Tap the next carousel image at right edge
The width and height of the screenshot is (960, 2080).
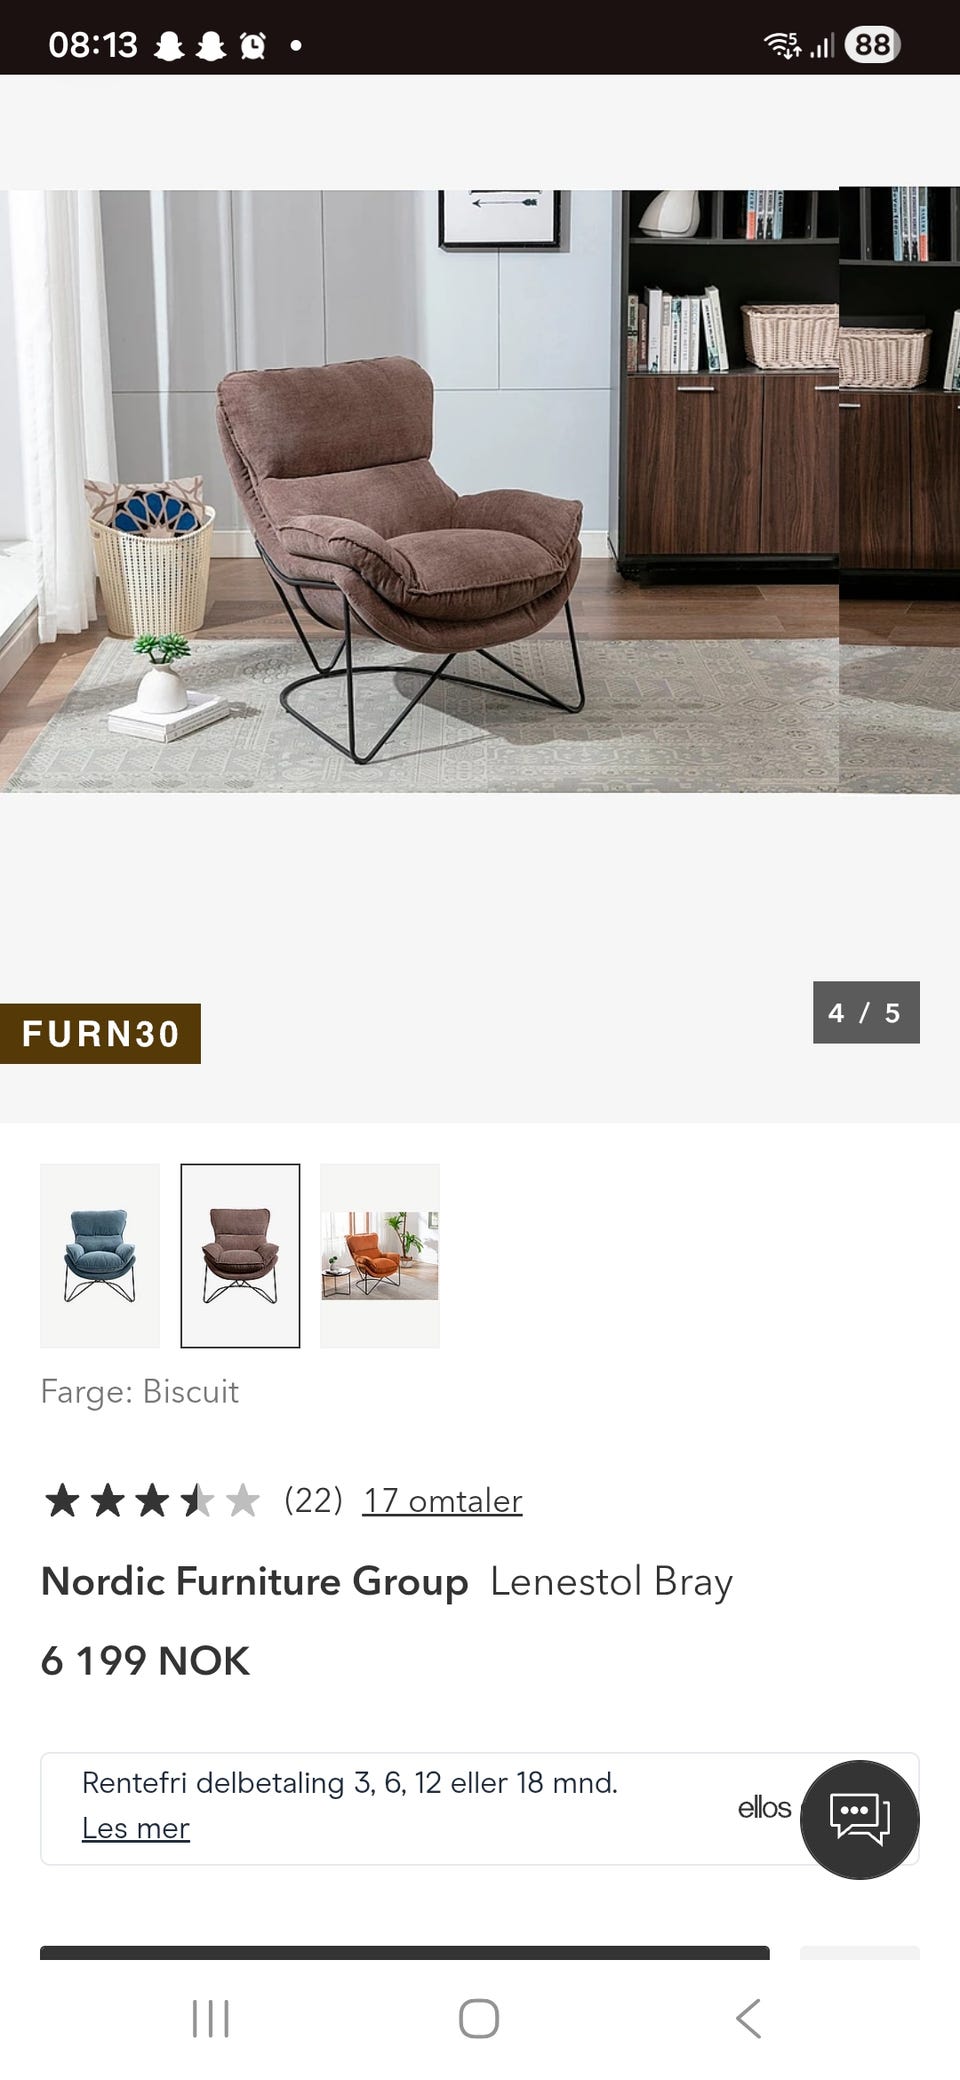tap(899, 490)
